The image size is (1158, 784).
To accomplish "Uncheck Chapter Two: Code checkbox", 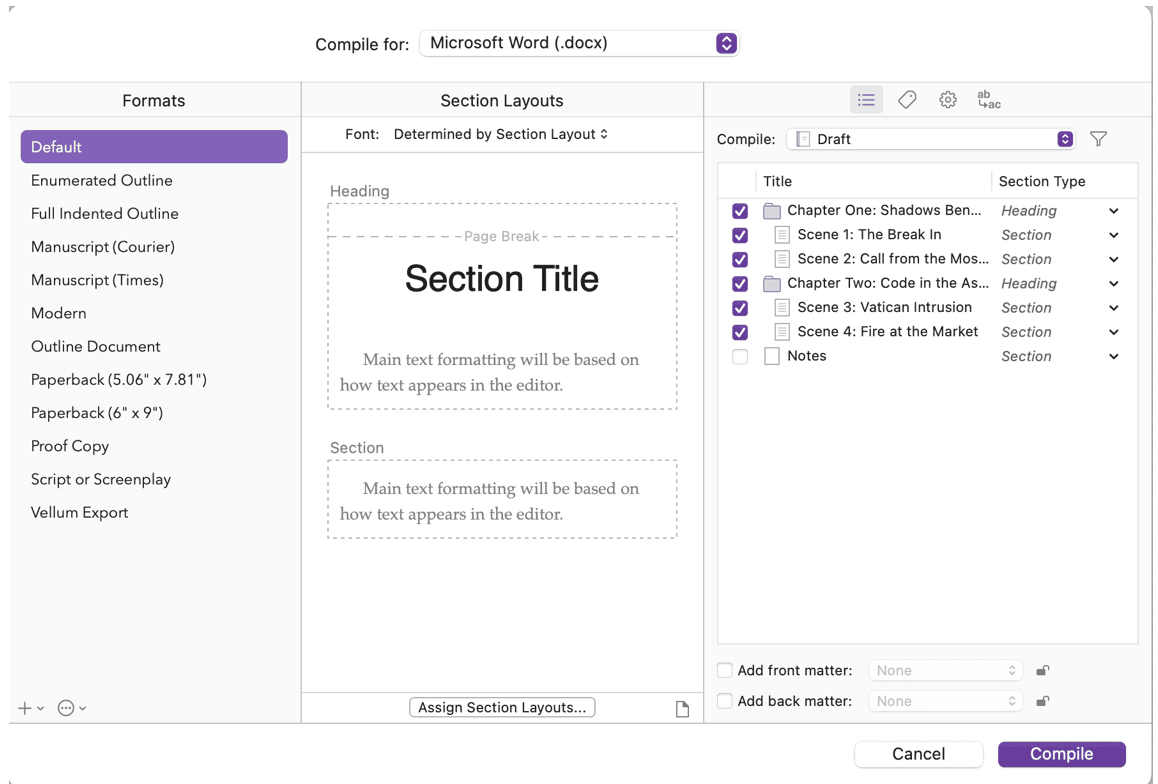I will click(x=740, y=283).
